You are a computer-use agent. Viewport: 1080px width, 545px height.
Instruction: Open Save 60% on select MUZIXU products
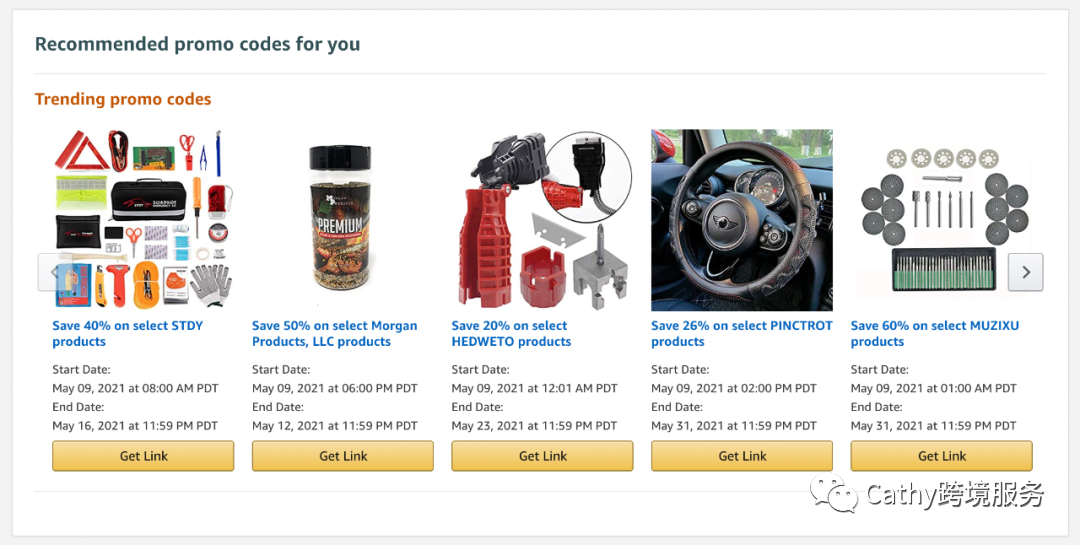(x=934, y=333)
